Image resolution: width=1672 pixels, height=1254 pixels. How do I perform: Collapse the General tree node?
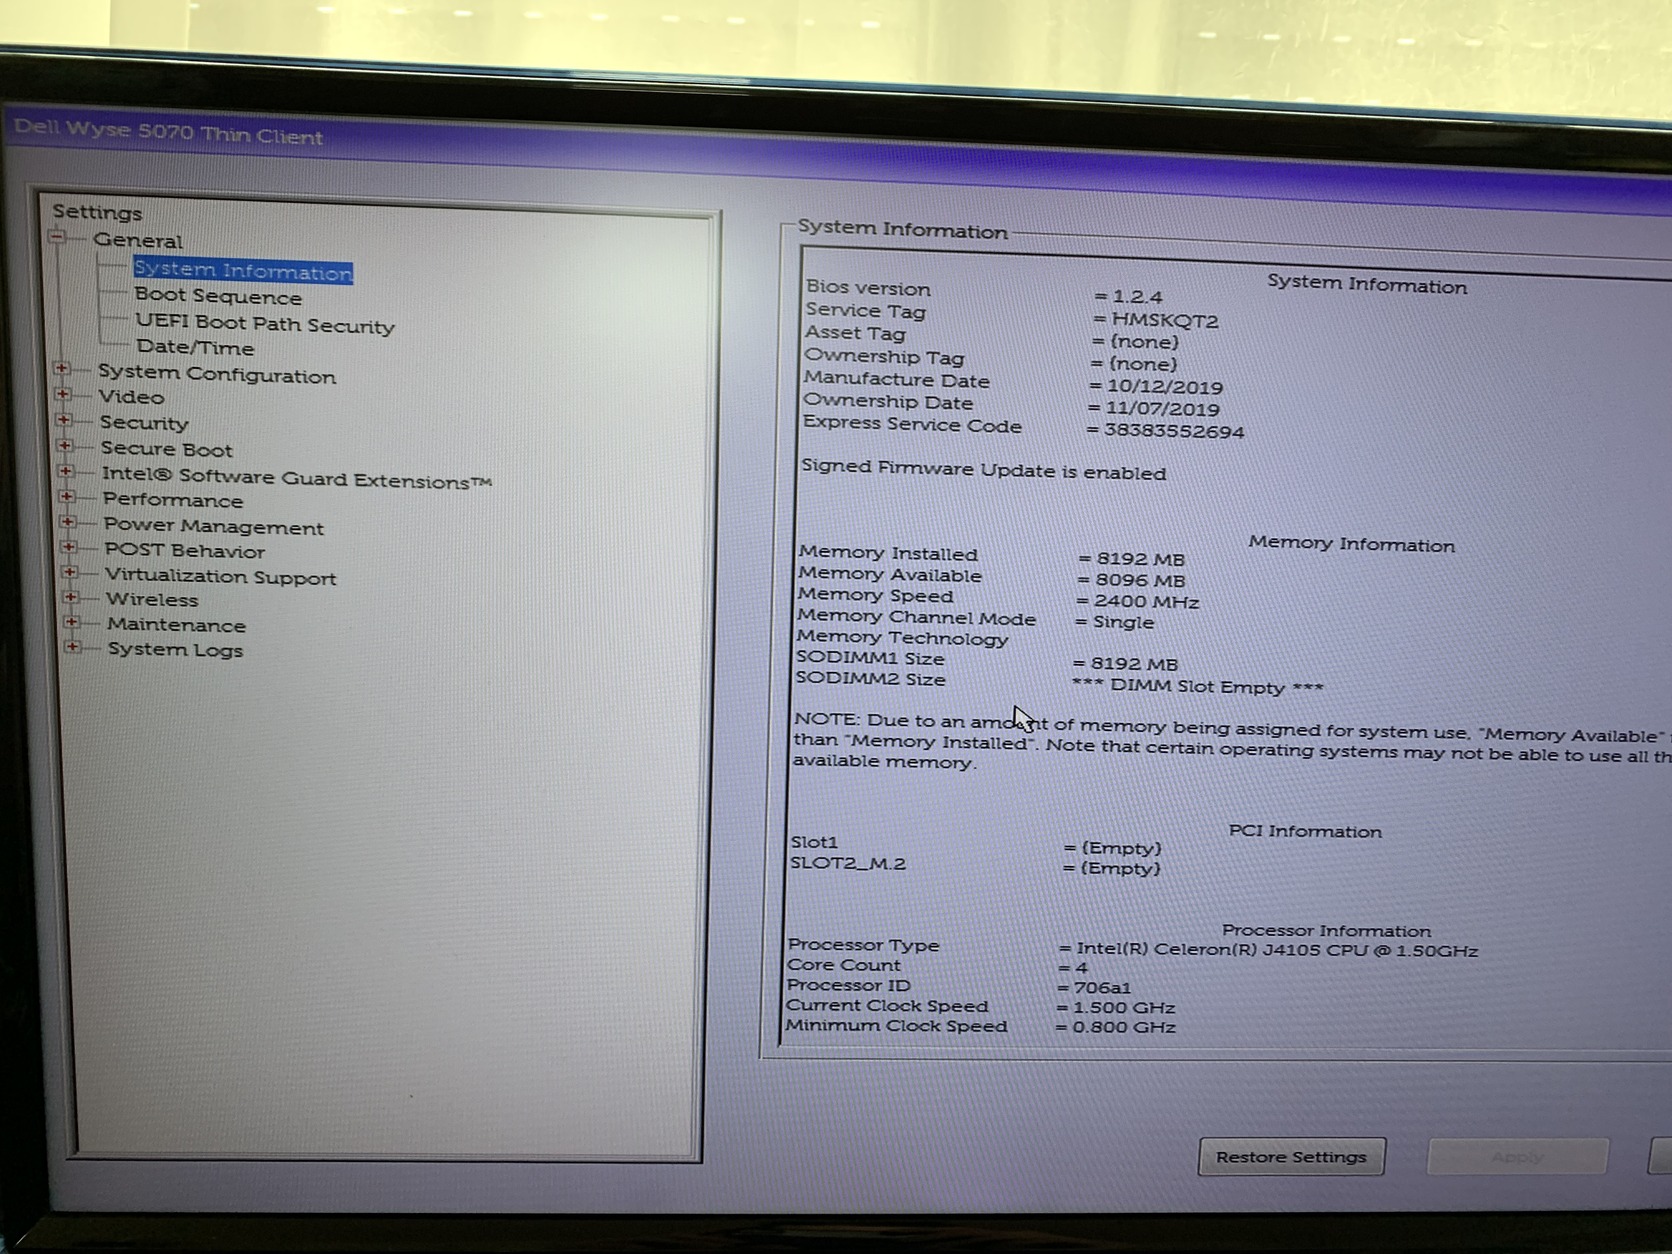click(x=57, y=237)
